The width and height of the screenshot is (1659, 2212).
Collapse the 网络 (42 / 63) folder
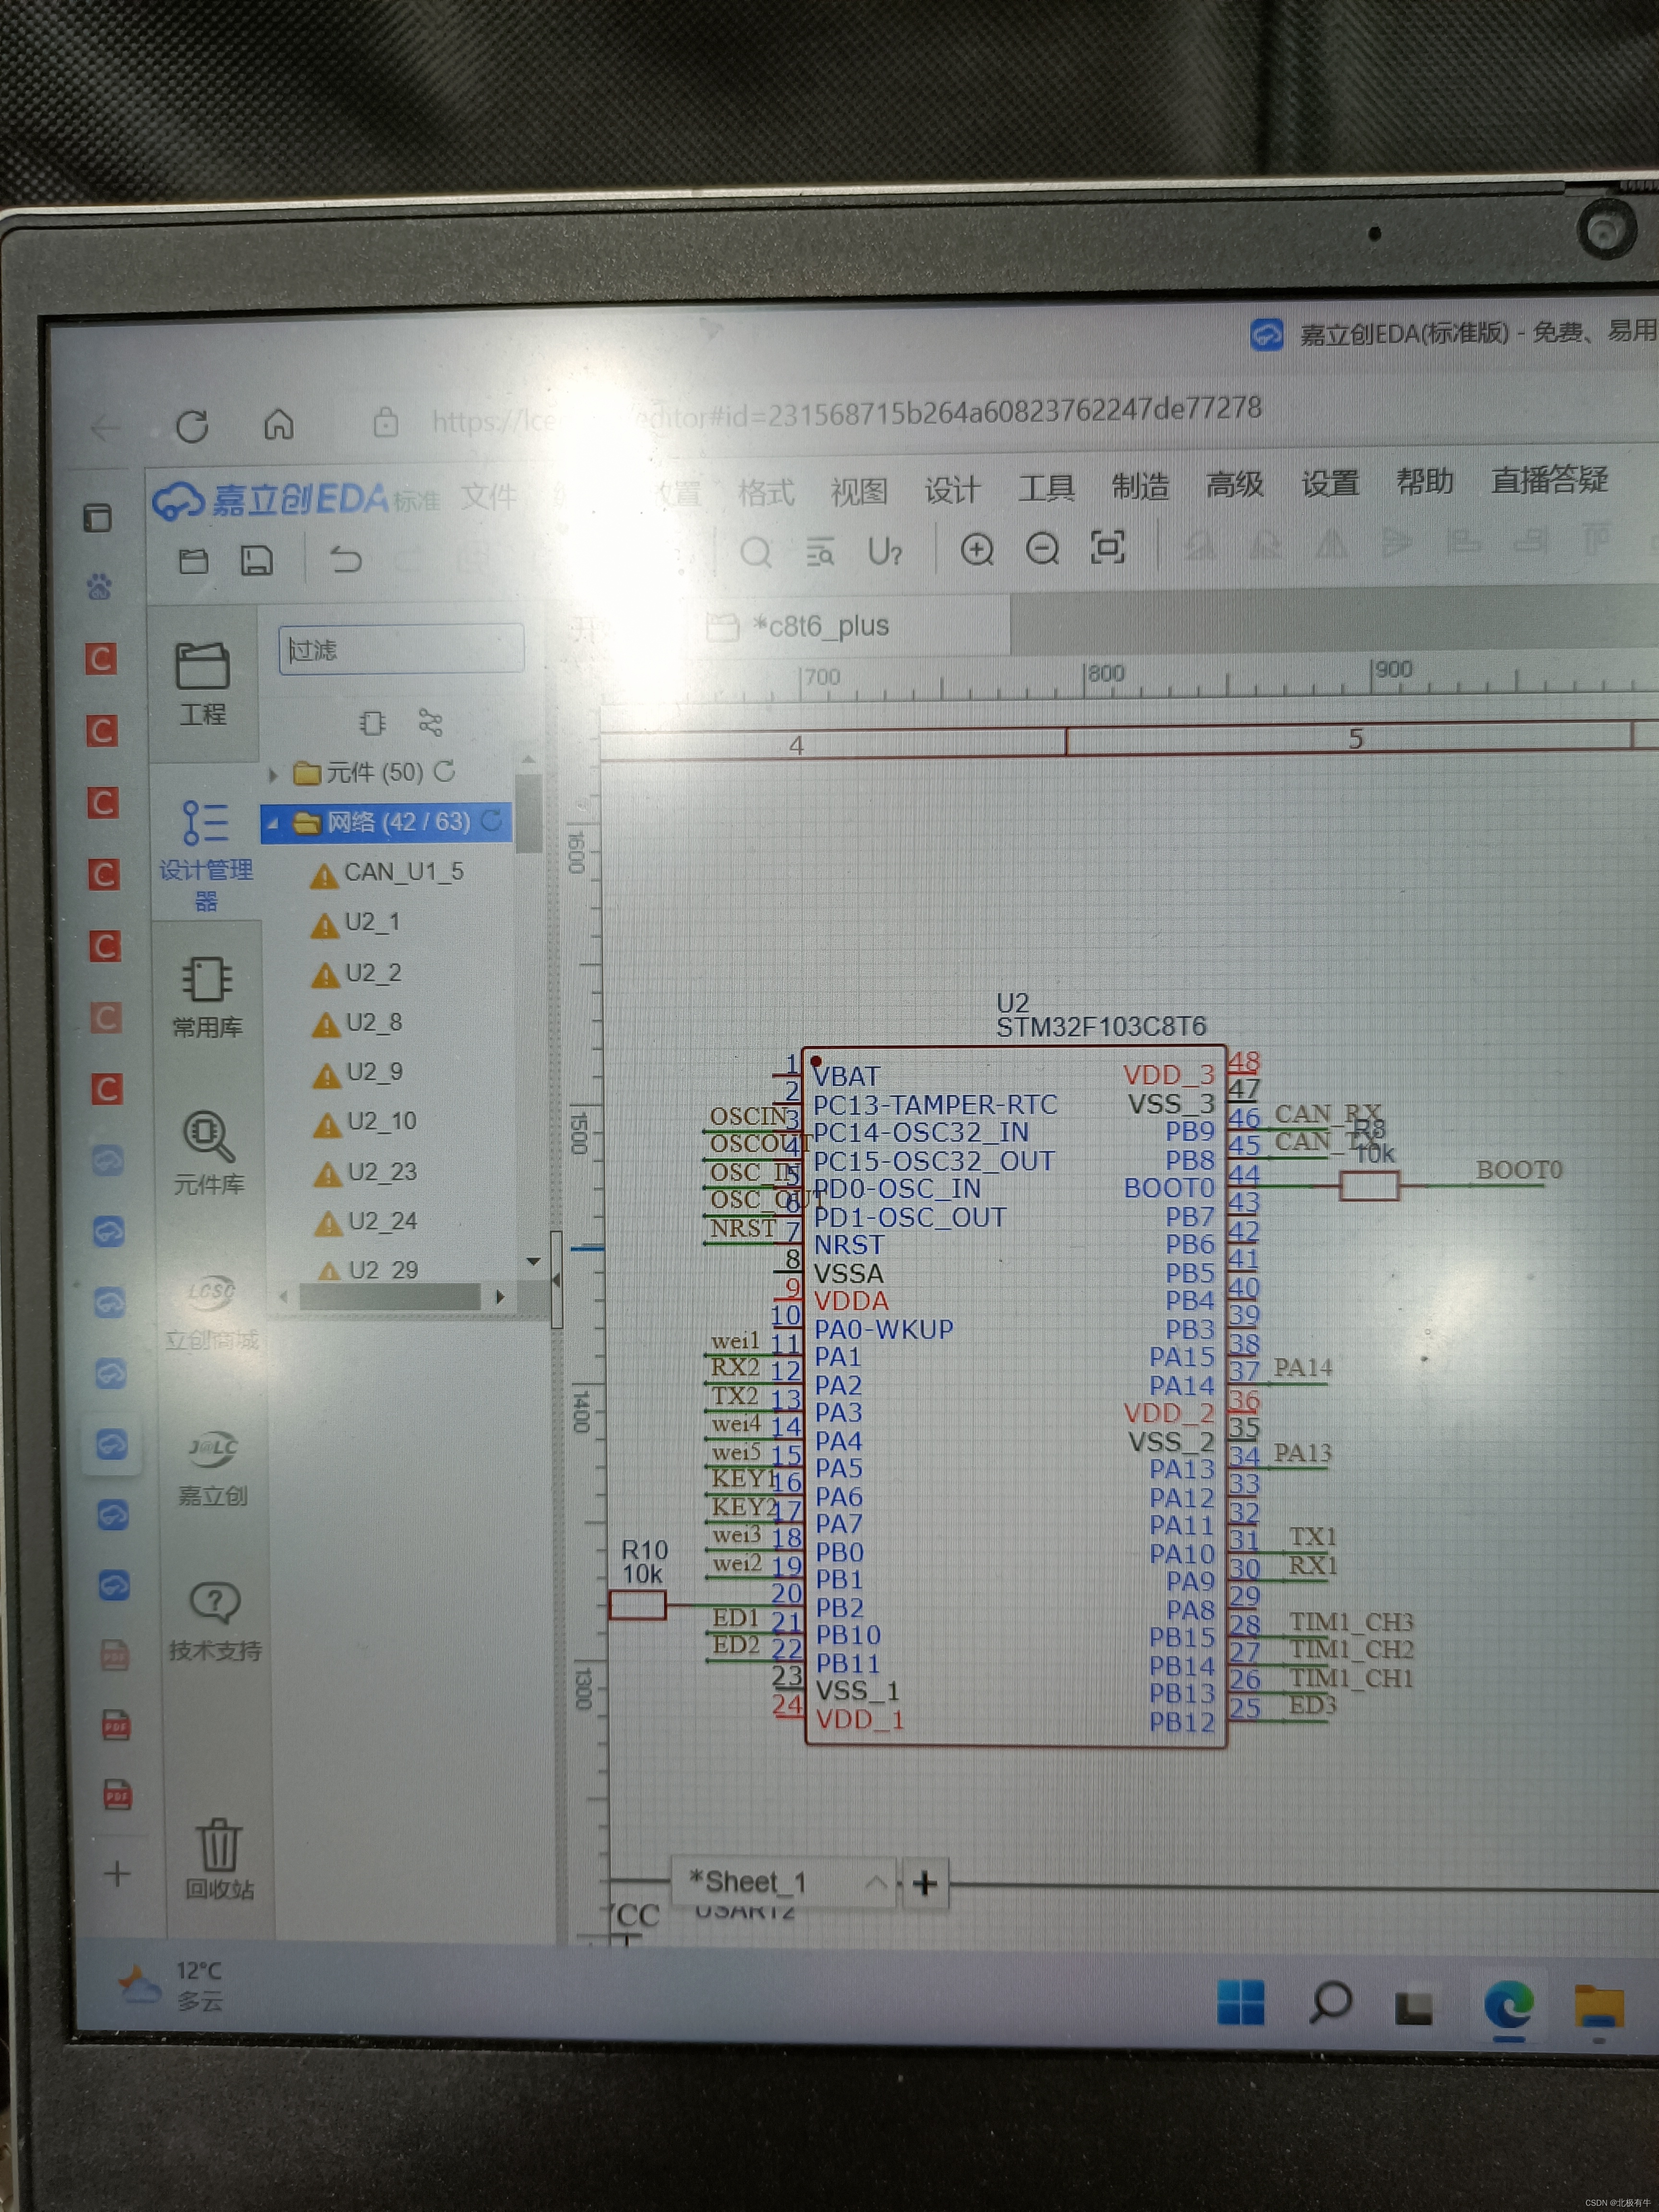[272, 824]
